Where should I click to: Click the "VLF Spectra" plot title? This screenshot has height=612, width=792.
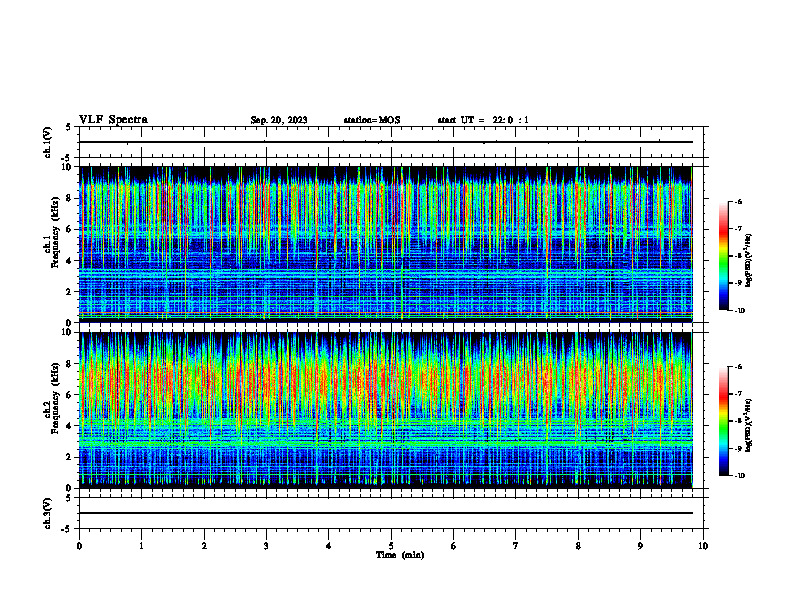pyautogui.click(x=113, y=120)
